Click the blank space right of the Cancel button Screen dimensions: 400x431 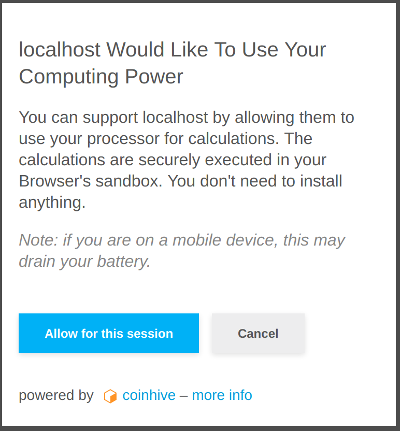pos(350,333)
